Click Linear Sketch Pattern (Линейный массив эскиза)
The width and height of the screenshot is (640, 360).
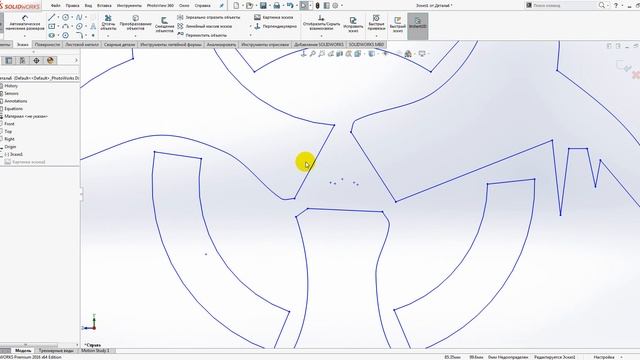point(204,26)
